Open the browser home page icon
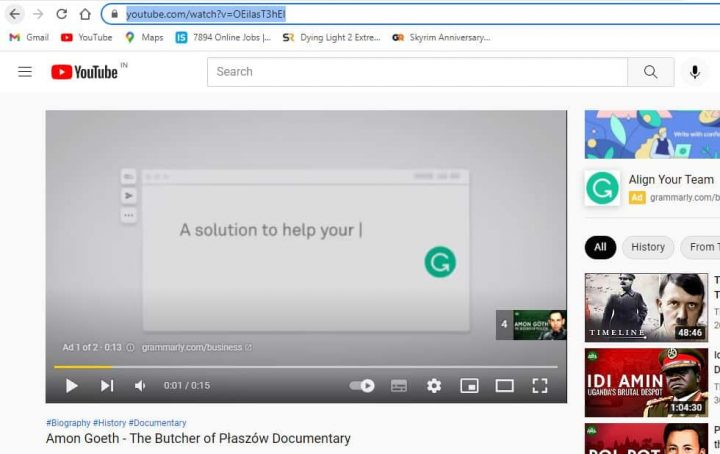This screenshot has height=454, width=720. 85,14
